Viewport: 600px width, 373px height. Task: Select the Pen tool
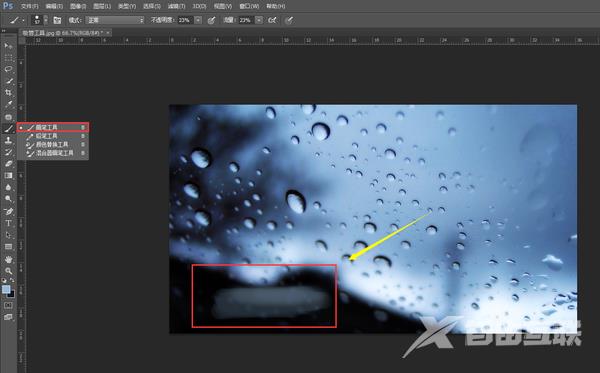(x=8, y=211)
